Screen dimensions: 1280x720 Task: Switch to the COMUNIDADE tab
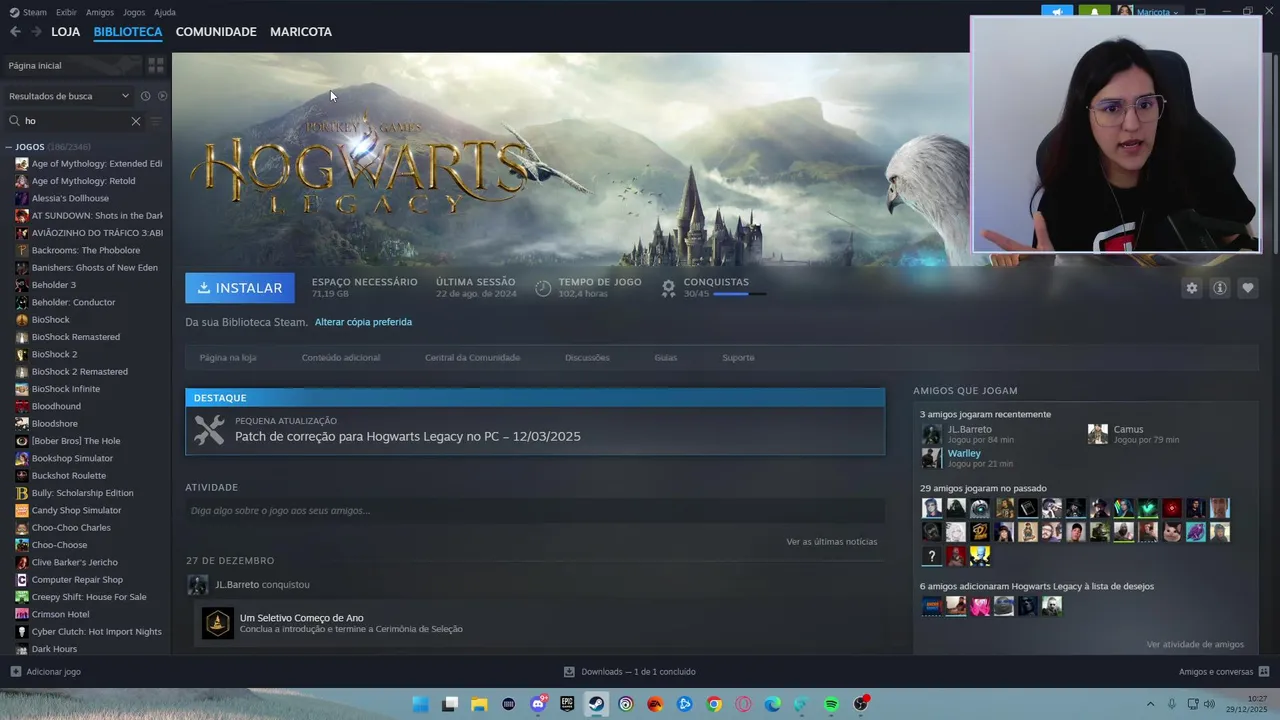[x=216, y=32]
